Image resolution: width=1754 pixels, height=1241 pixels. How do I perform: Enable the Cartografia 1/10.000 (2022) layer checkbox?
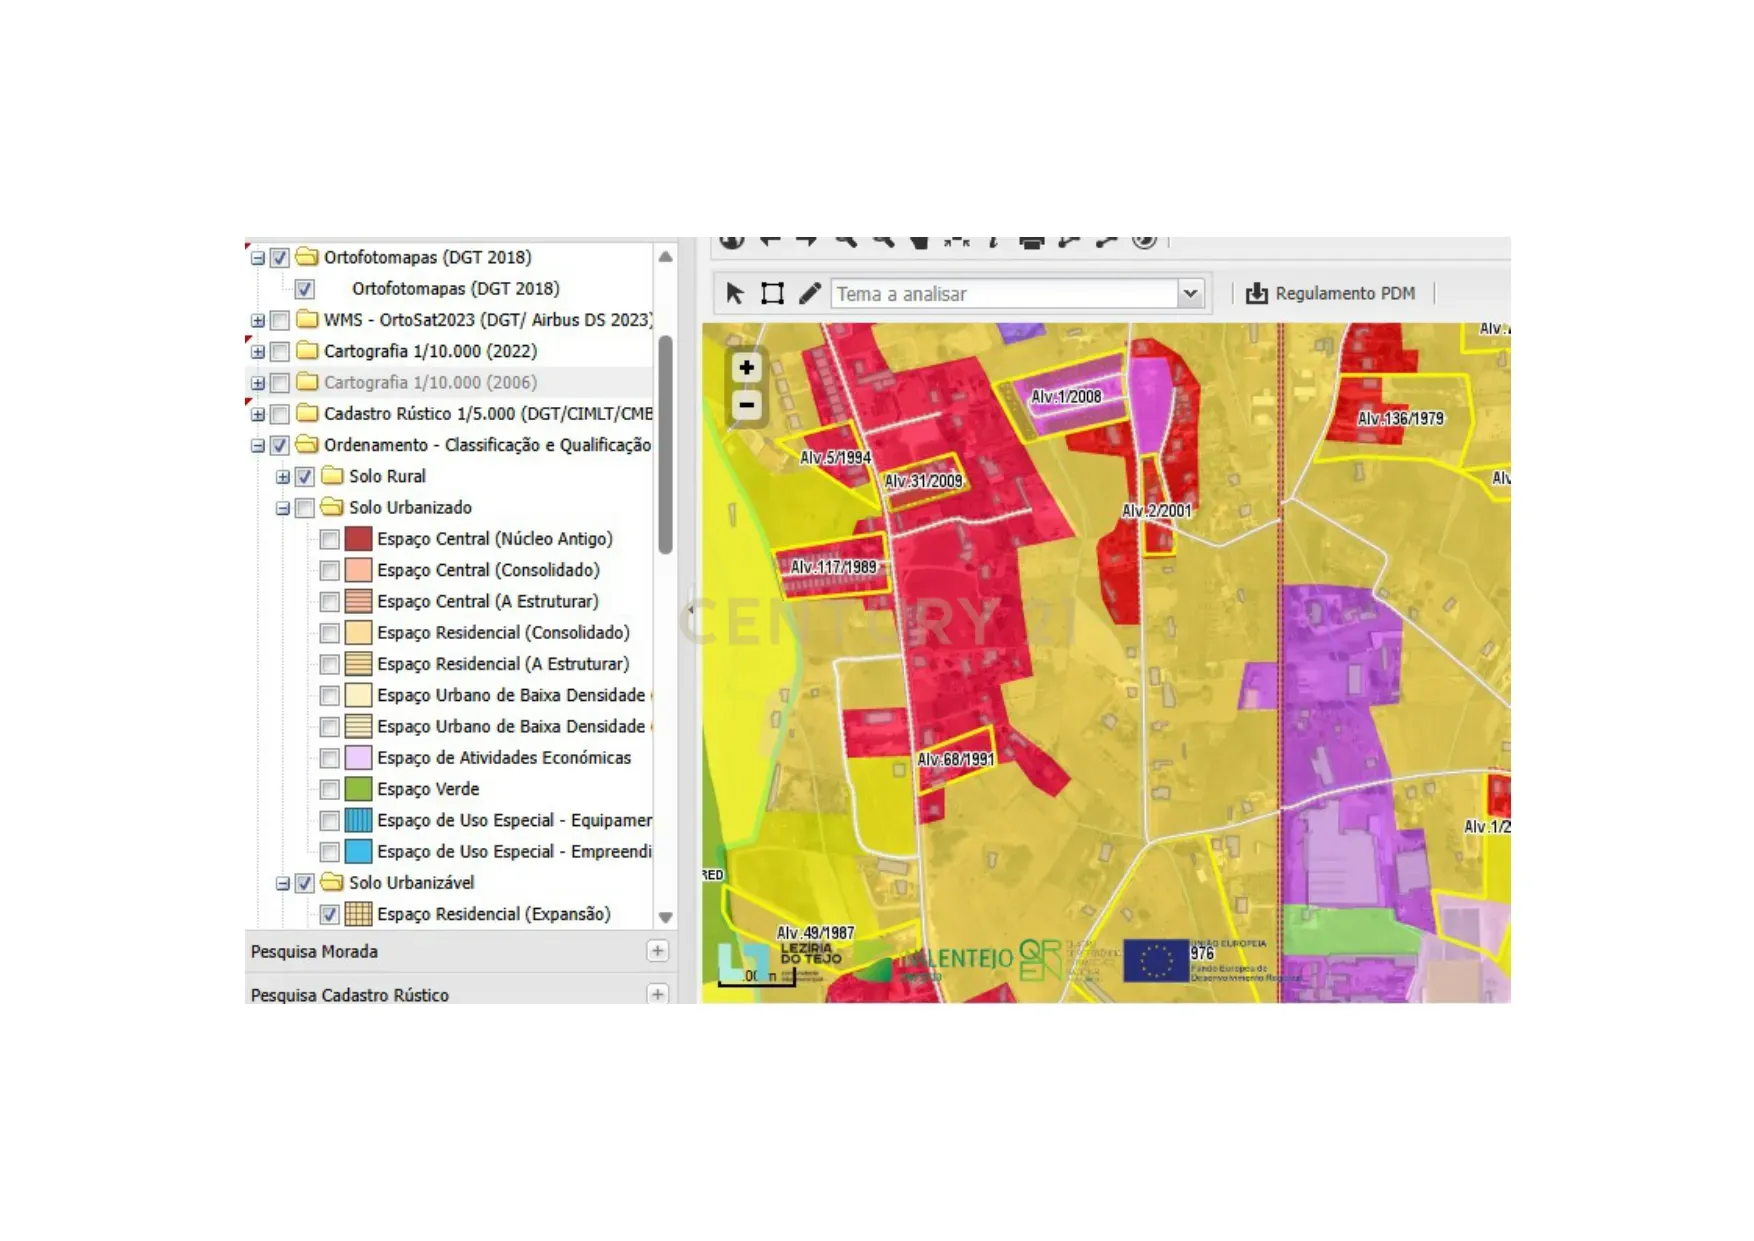click(x=280, y=352)
